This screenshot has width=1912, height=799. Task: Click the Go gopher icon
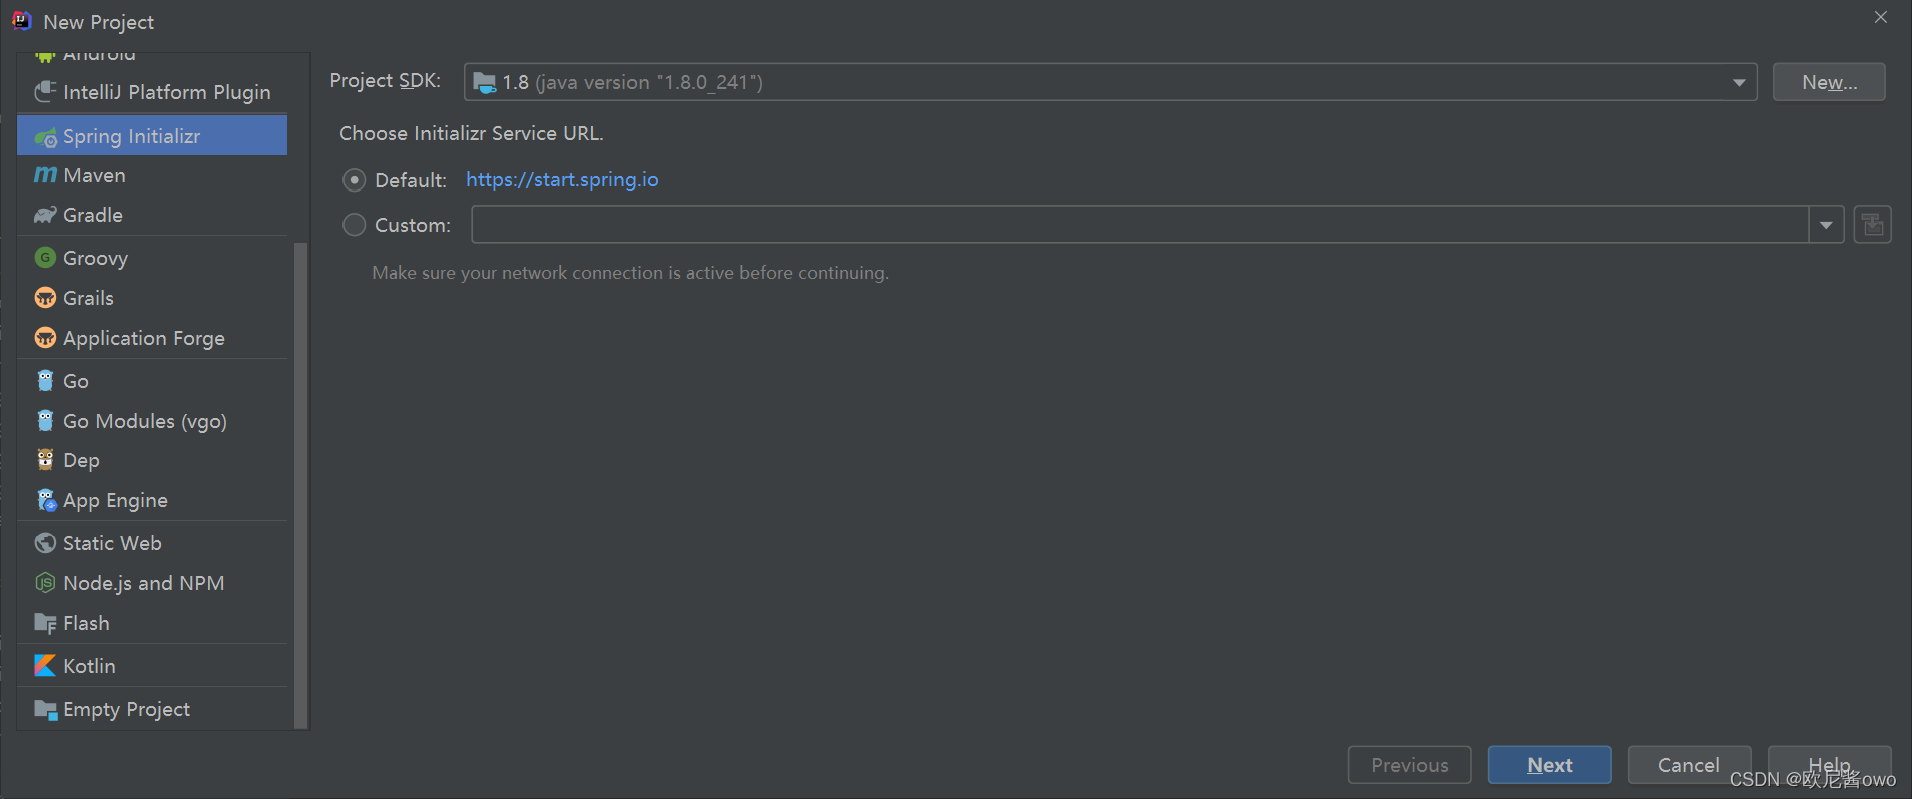pyautogui.click(x=45, y=381)
